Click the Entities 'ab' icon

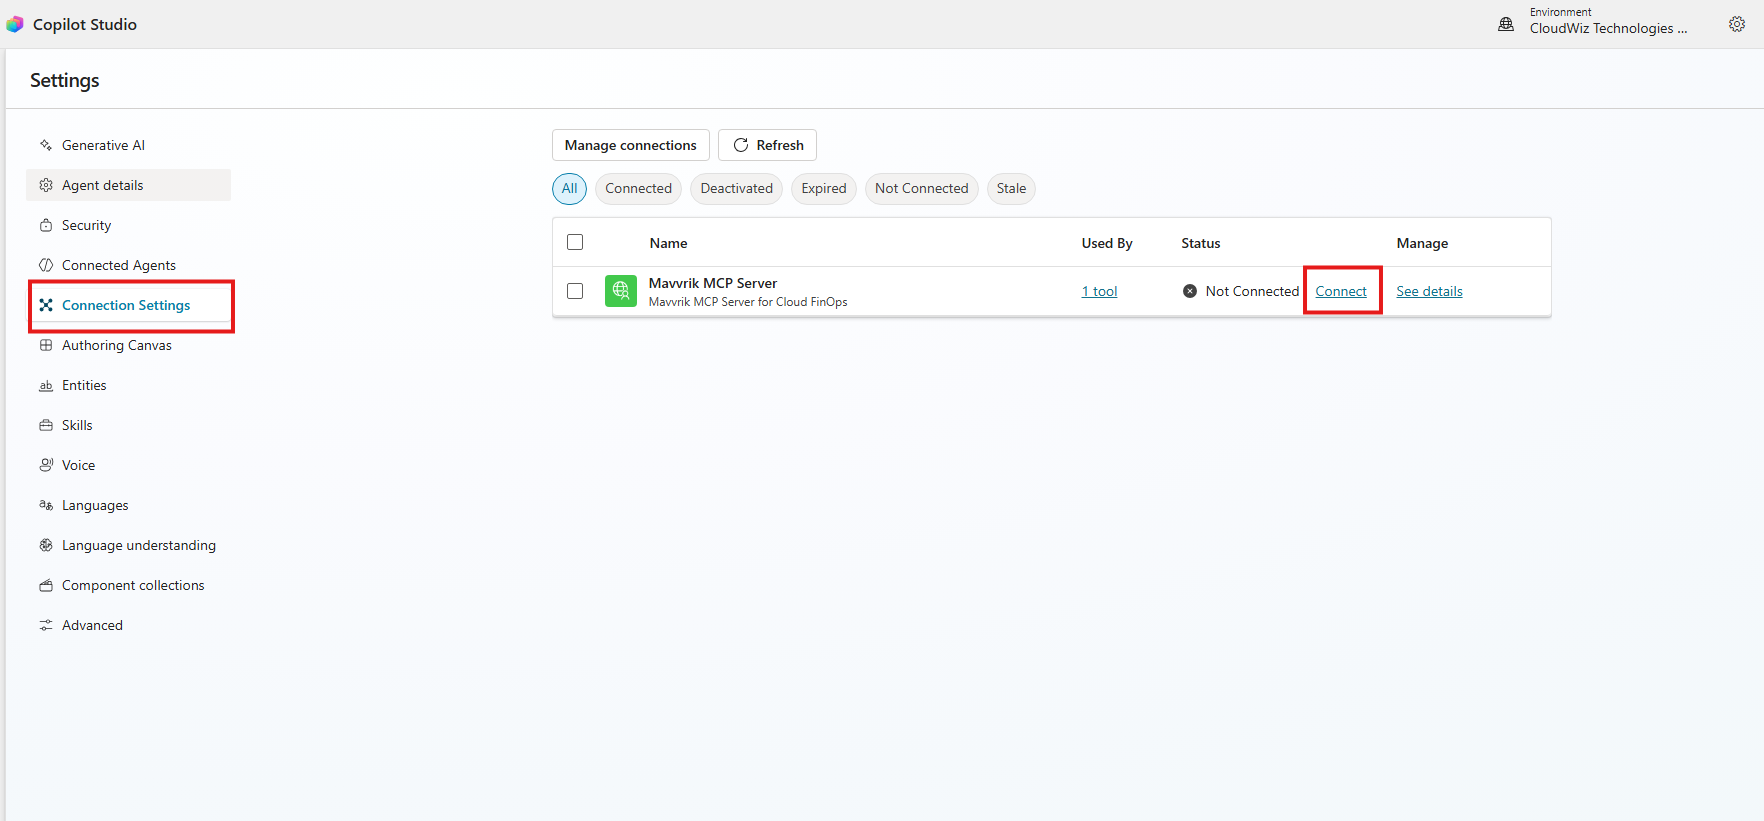46,385
